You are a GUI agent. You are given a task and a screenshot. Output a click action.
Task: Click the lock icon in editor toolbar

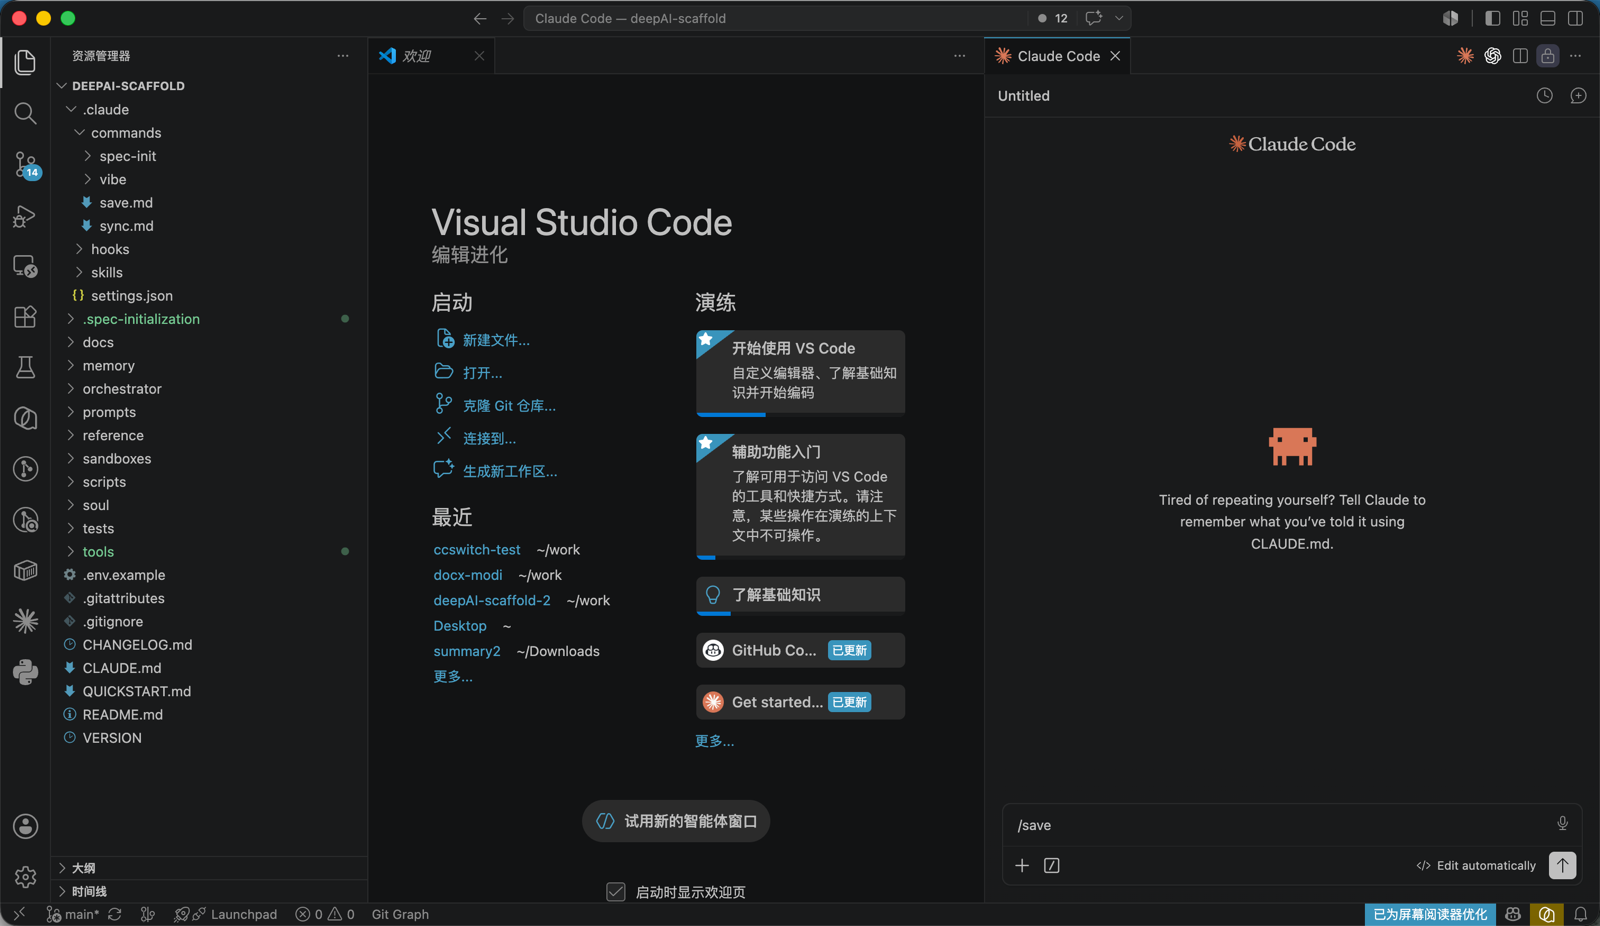(1548, 56)
